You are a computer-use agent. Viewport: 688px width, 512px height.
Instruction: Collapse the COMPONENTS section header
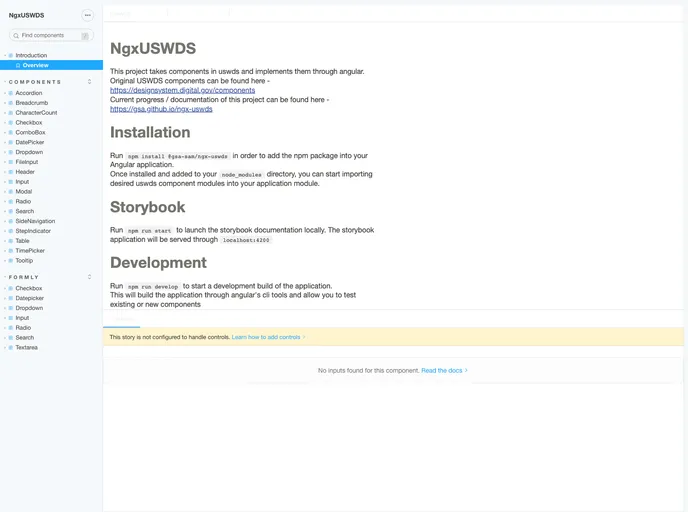coord(35,82)
